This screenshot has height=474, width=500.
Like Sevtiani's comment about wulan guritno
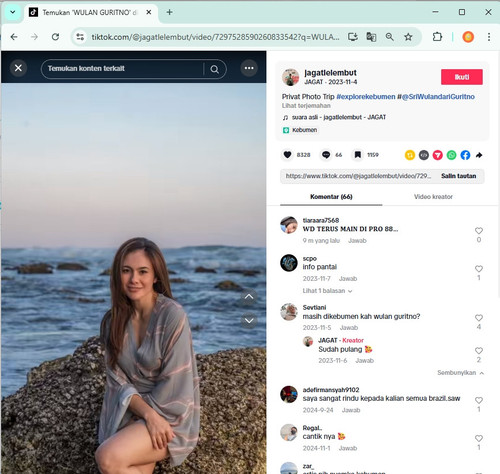[479, 318]
